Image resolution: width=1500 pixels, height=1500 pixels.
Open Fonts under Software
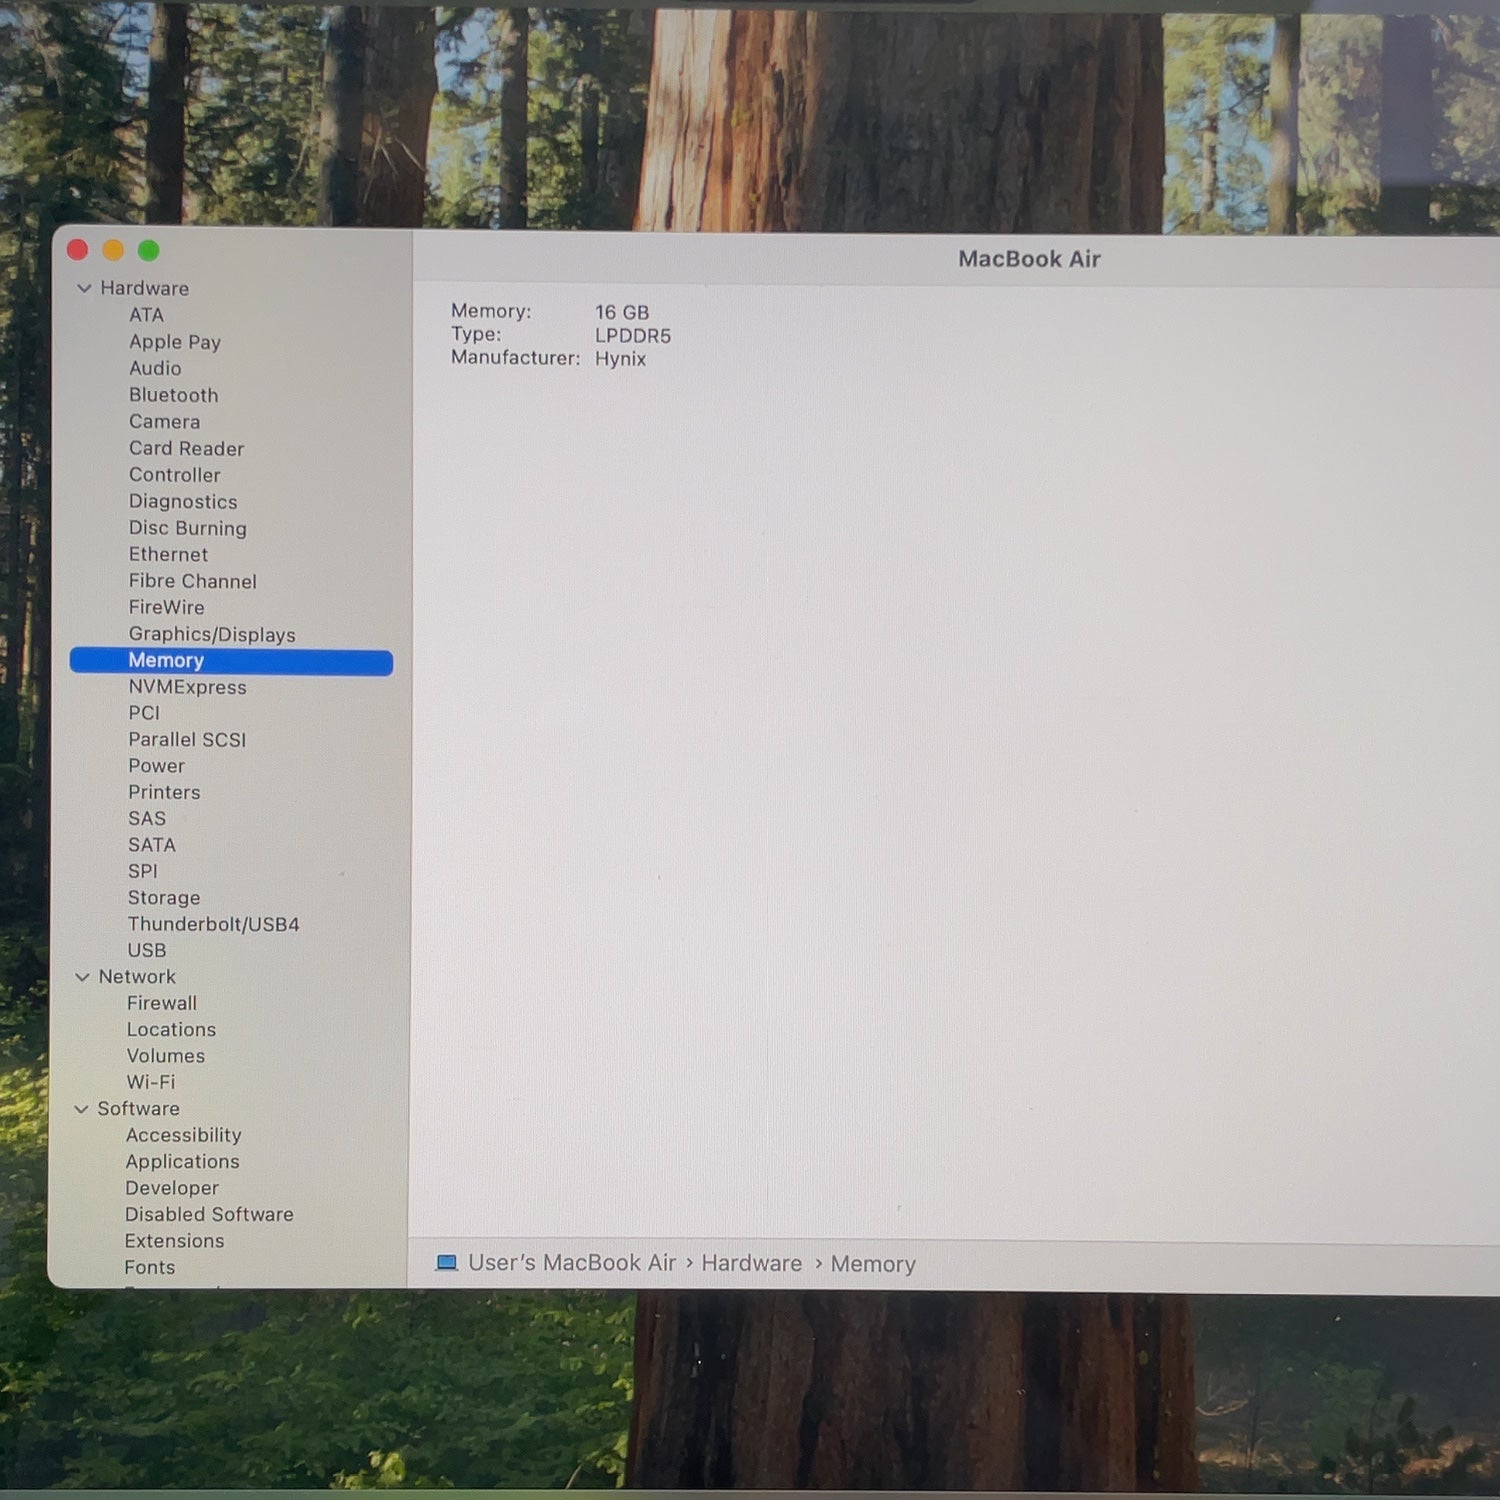149,1267
